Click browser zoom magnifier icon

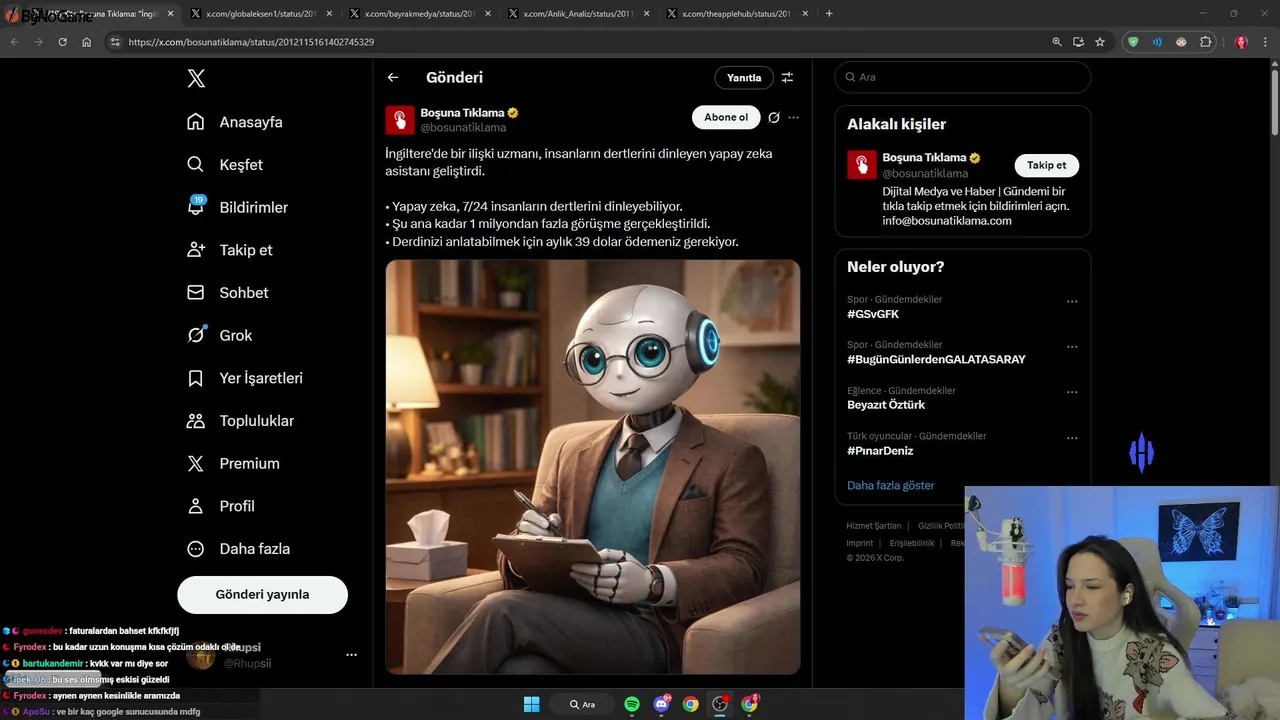click(x=1057, y=42)
